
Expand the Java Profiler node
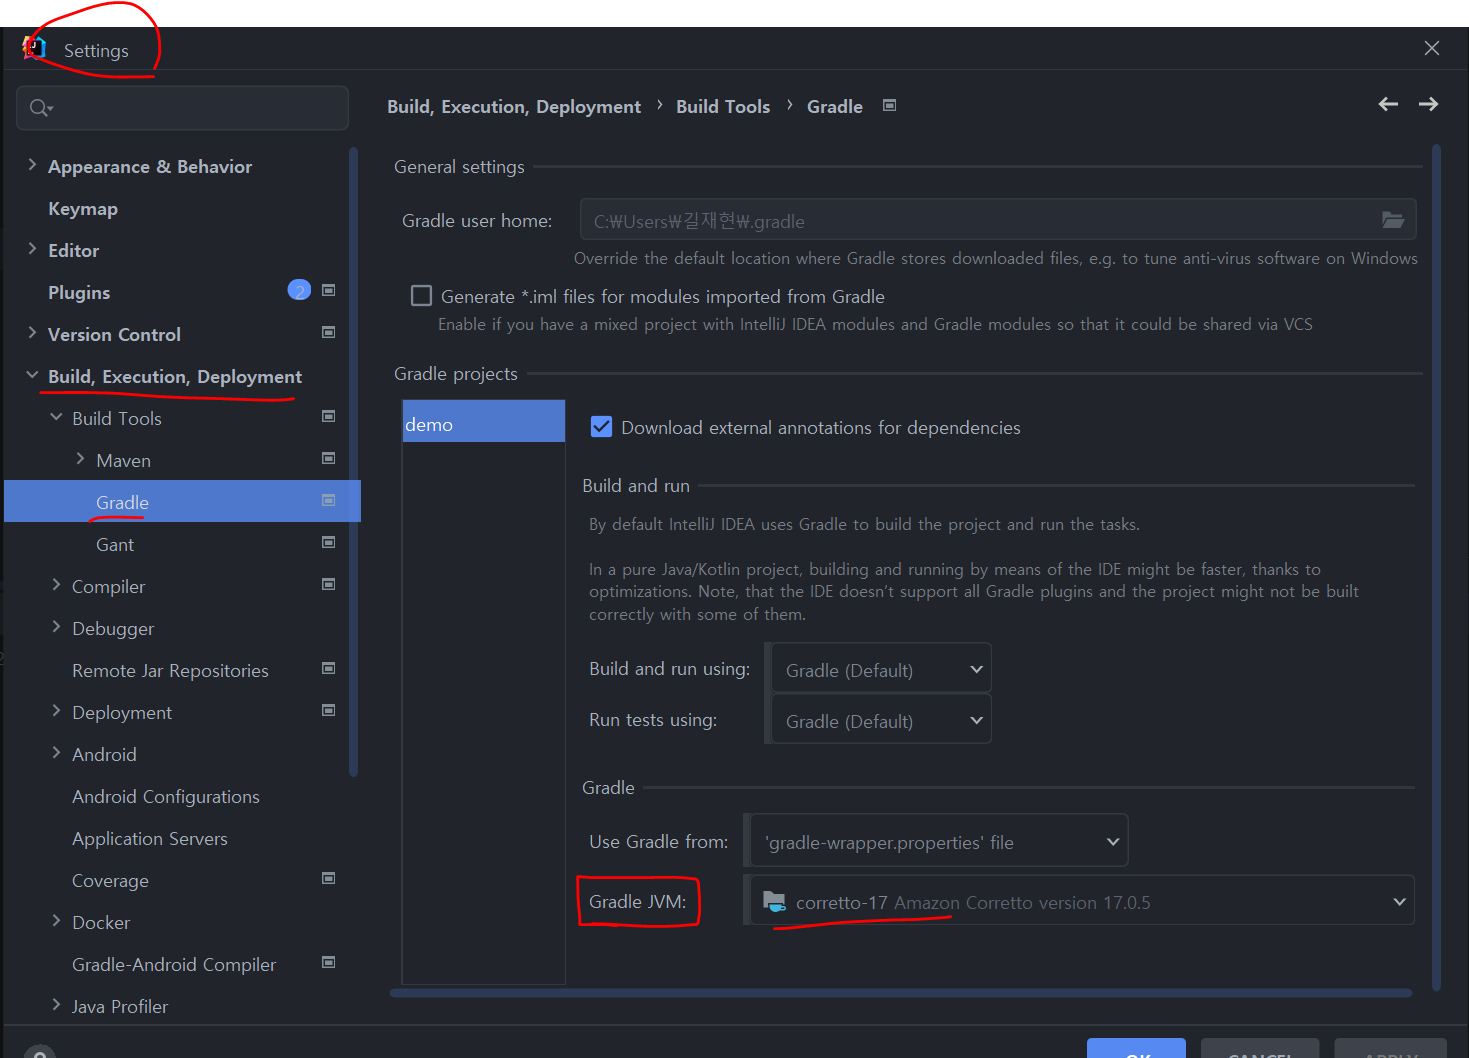(x=56, y=1005)
